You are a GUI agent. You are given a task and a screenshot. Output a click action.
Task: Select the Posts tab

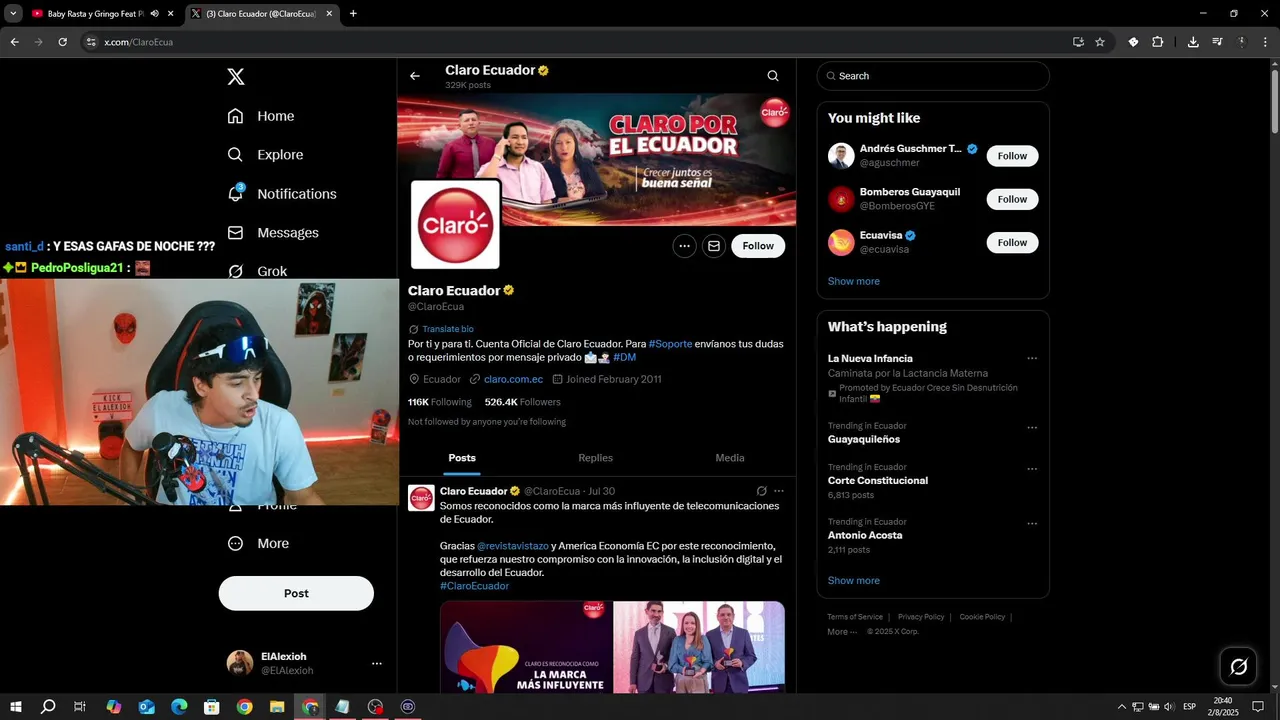462,458
